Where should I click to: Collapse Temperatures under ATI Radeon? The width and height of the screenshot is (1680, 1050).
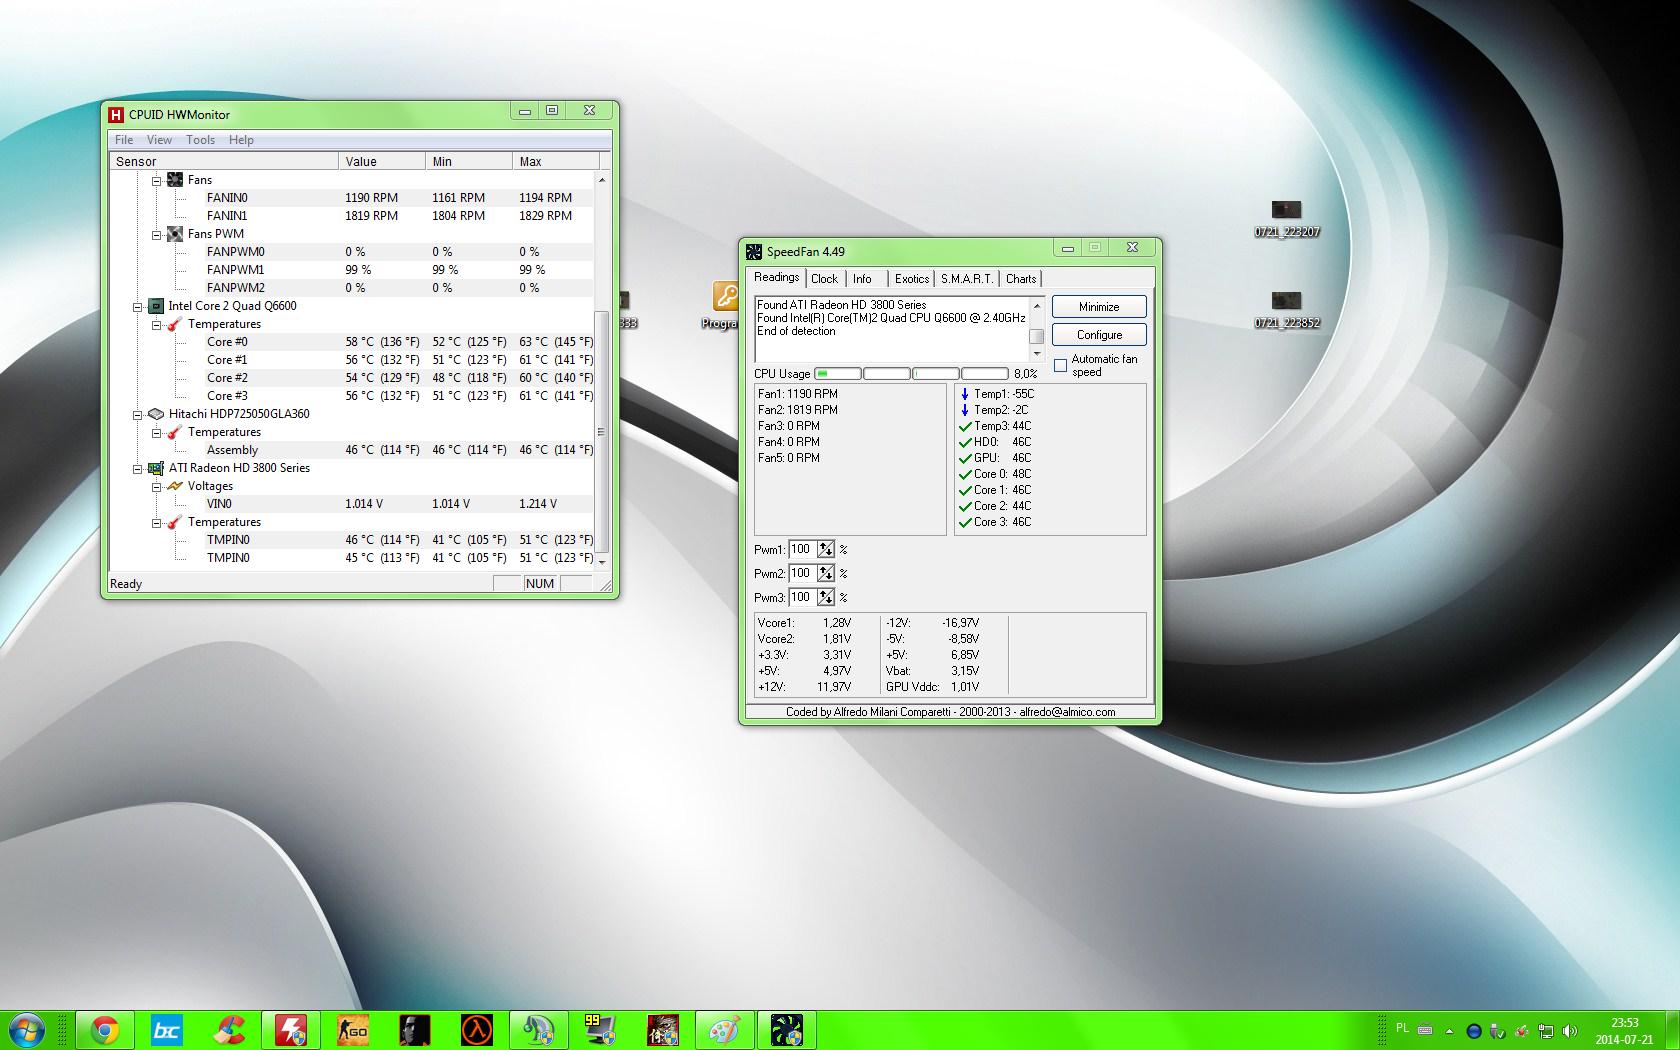(156, 523)
